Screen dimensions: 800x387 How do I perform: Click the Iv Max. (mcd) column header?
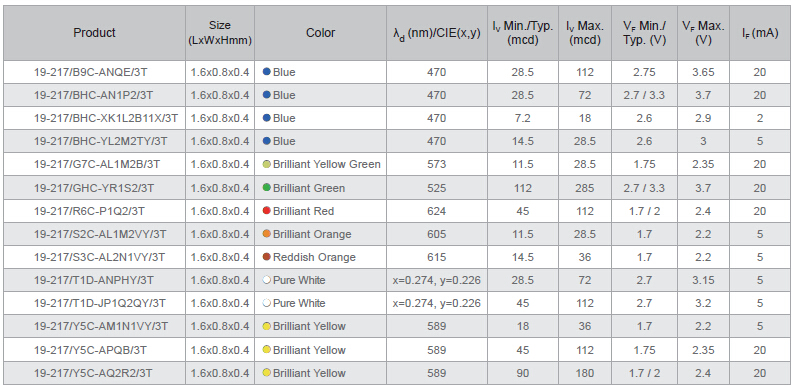585,33
